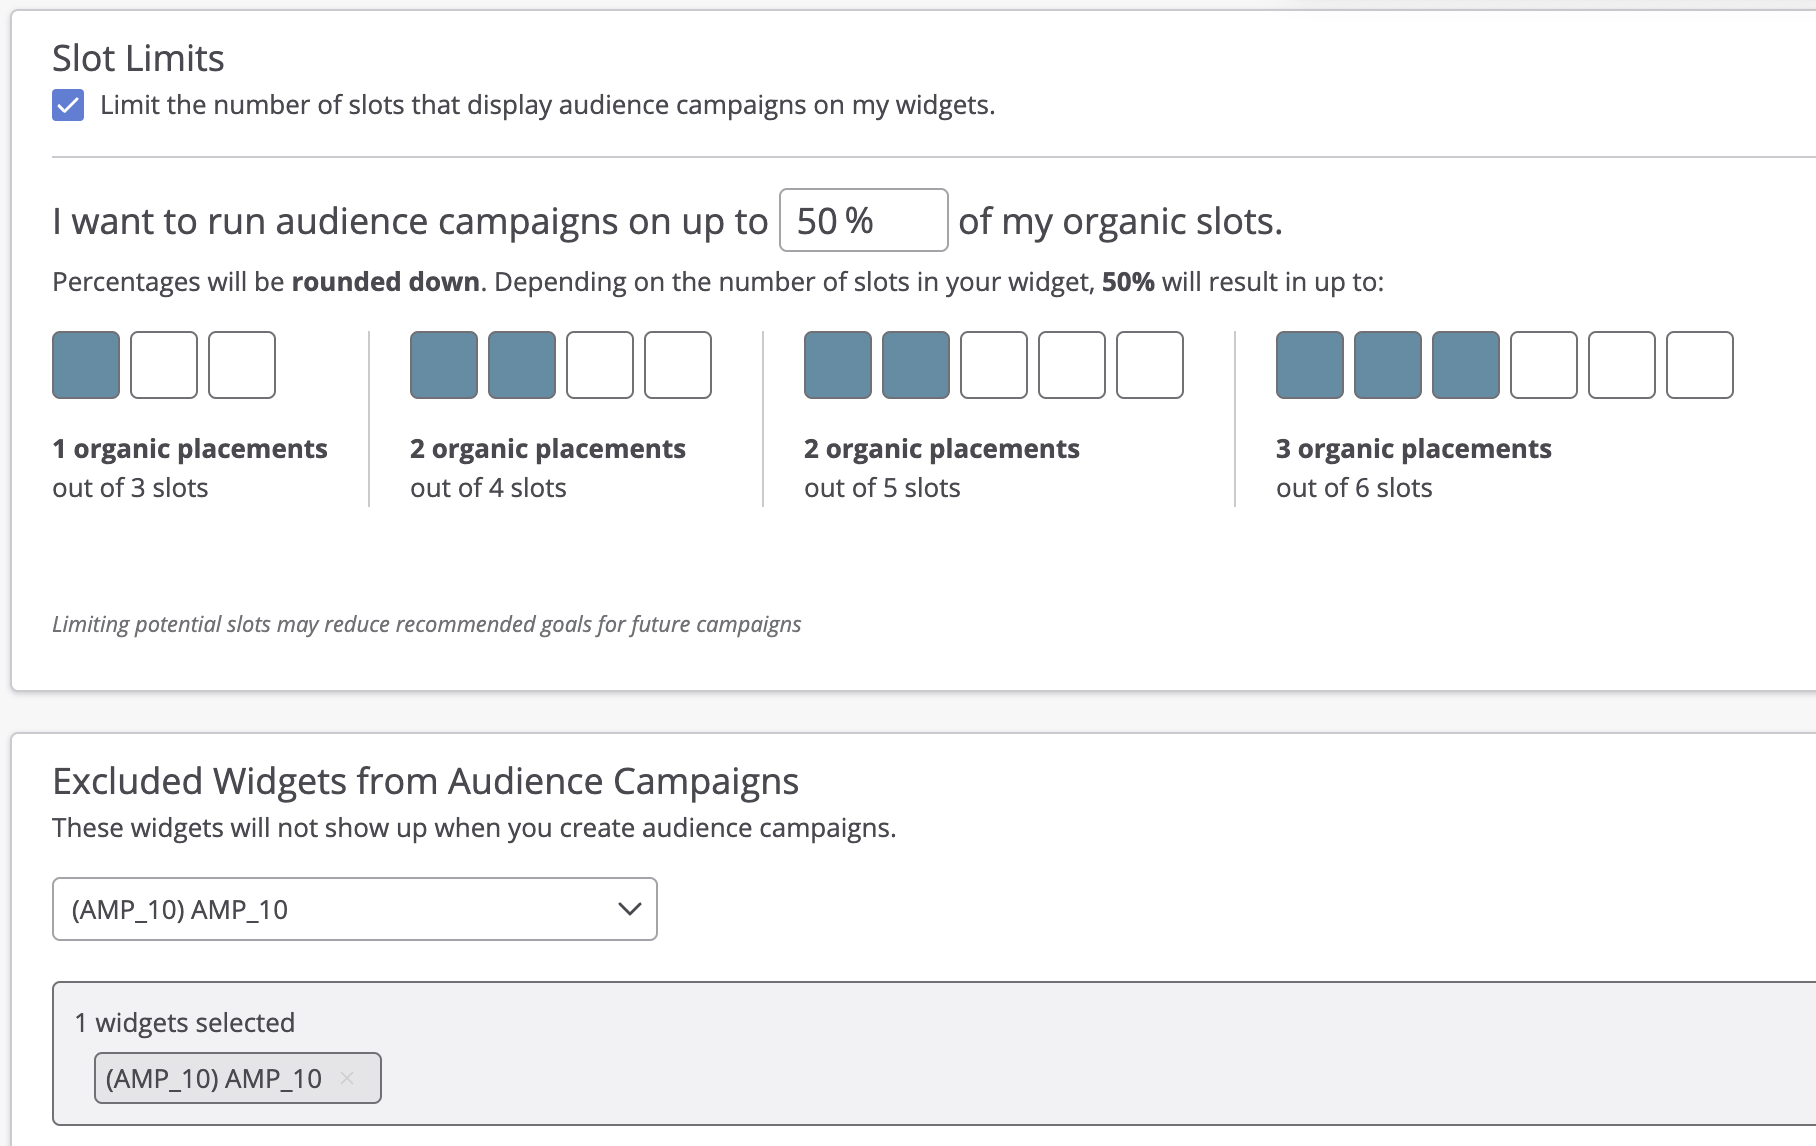Click the first filled slot of 4-slot example
Viewport: 1816px width, 1146px height.
pyautogui.click(x=444, y=365)
